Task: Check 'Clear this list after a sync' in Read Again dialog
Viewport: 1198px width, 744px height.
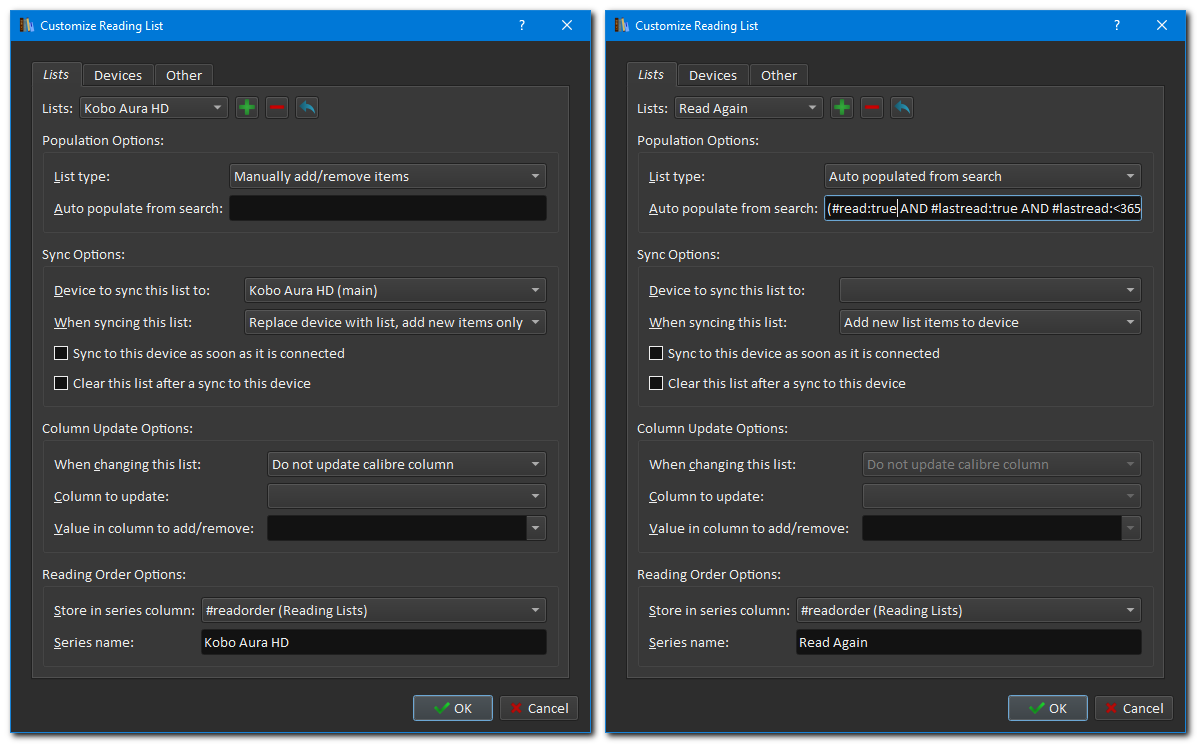Action: tap(656, 383)
